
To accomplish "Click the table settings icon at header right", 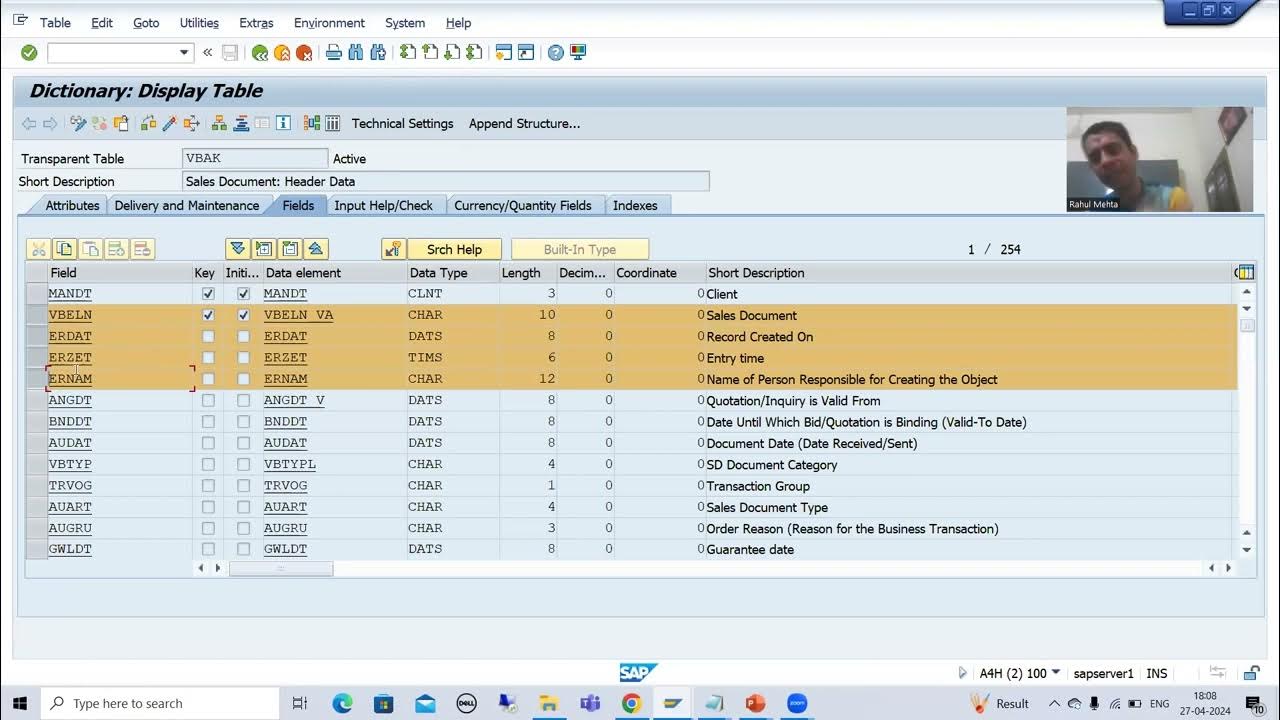I will pos(1245,272).
